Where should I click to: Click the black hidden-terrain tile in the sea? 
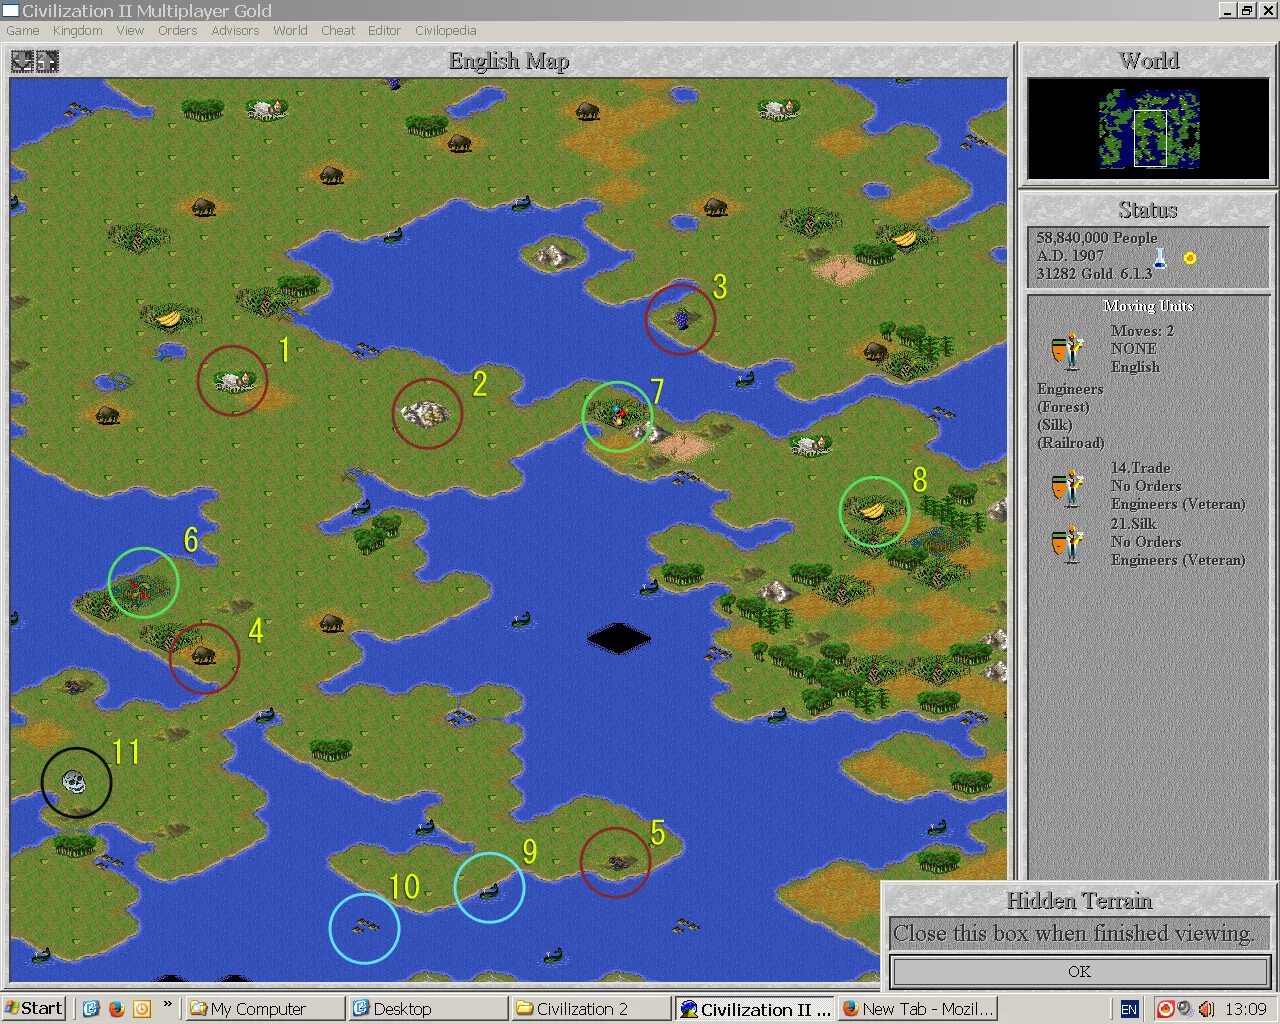619,638
